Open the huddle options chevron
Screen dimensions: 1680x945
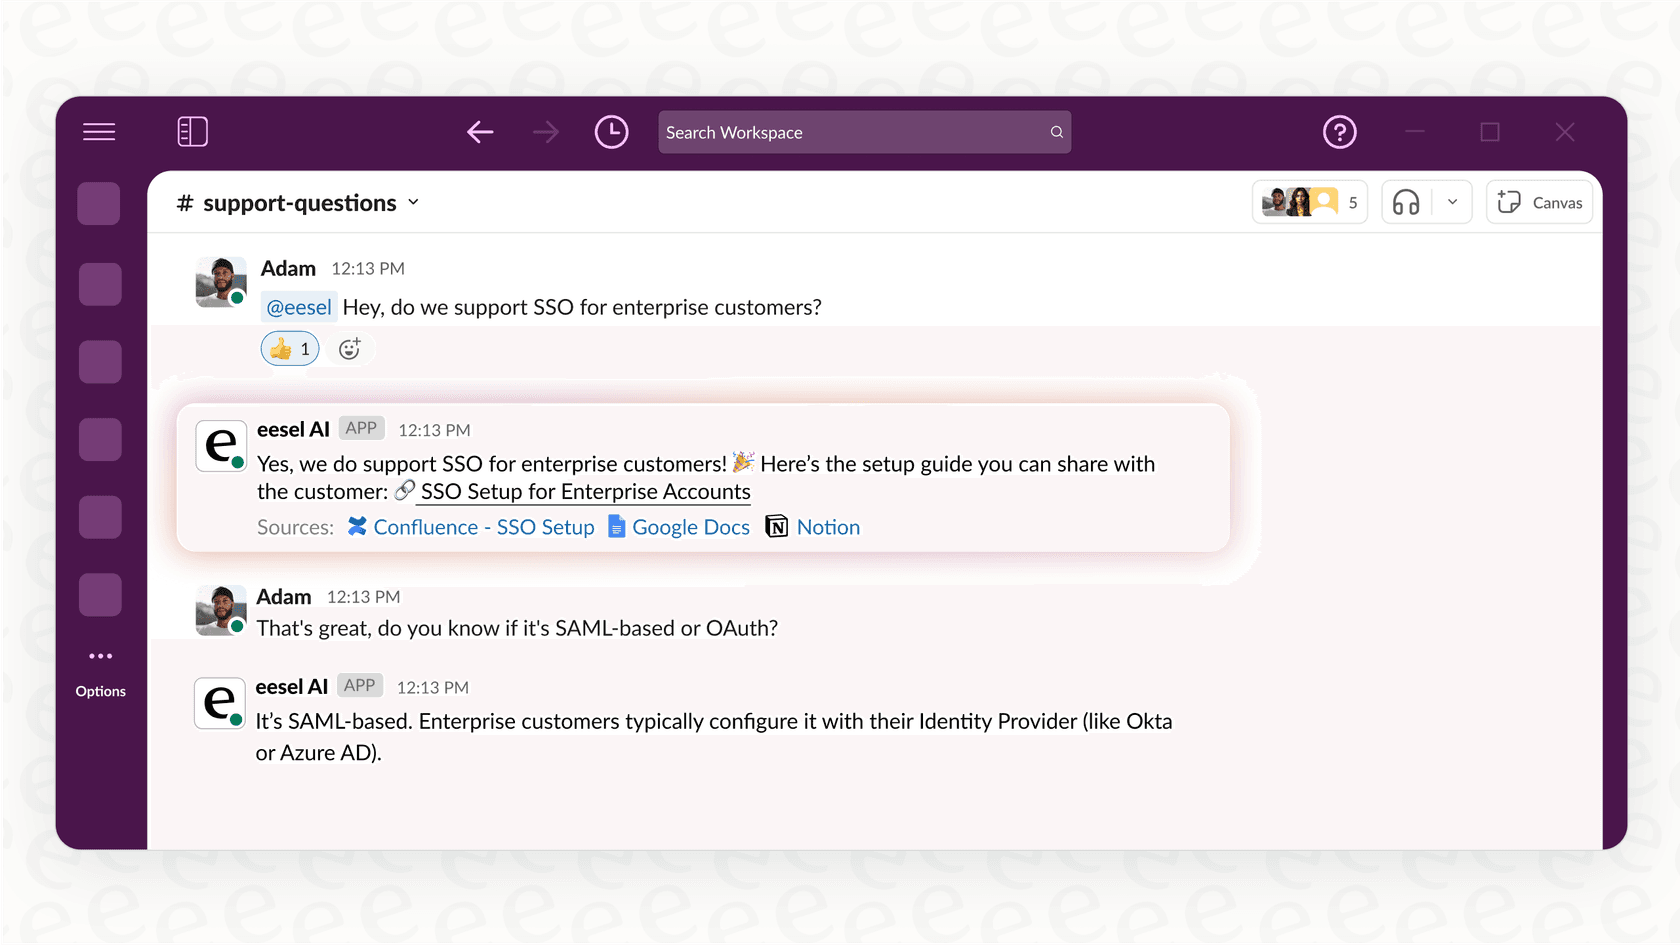pos(1453,201)
